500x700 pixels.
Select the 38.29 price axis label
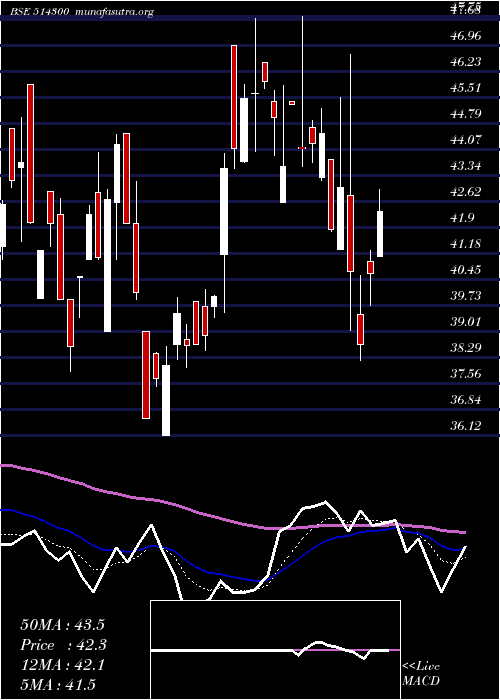[466, 347]
